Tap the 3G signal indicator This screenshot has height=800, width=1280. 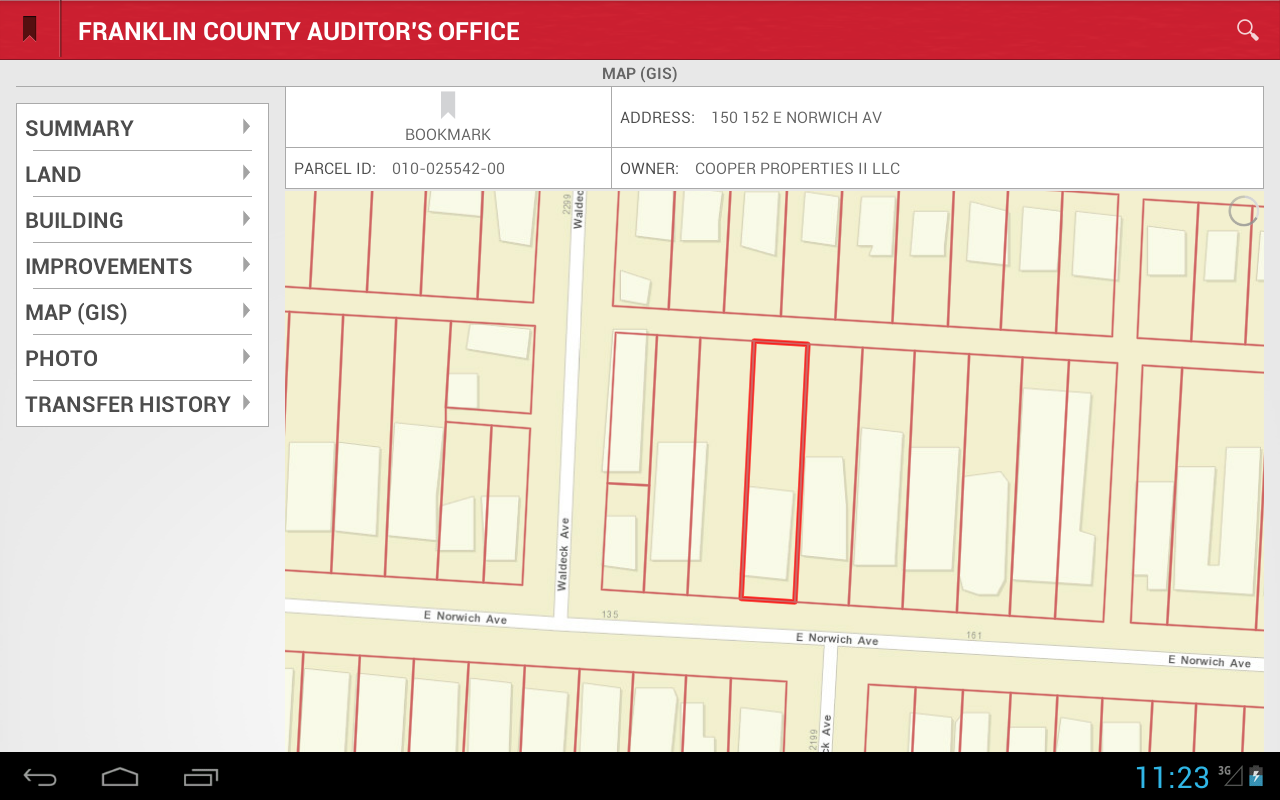(x=1230, y=775)
